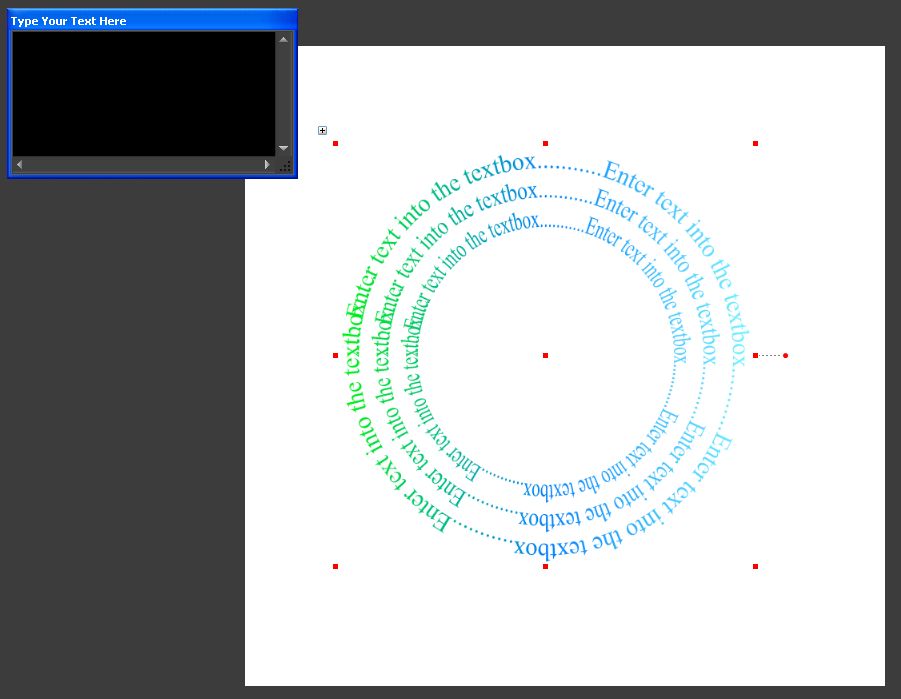Click the bottom-right red selection handle
The width and height of the screenshot is (901, 699).
click(x=755, y=566)
